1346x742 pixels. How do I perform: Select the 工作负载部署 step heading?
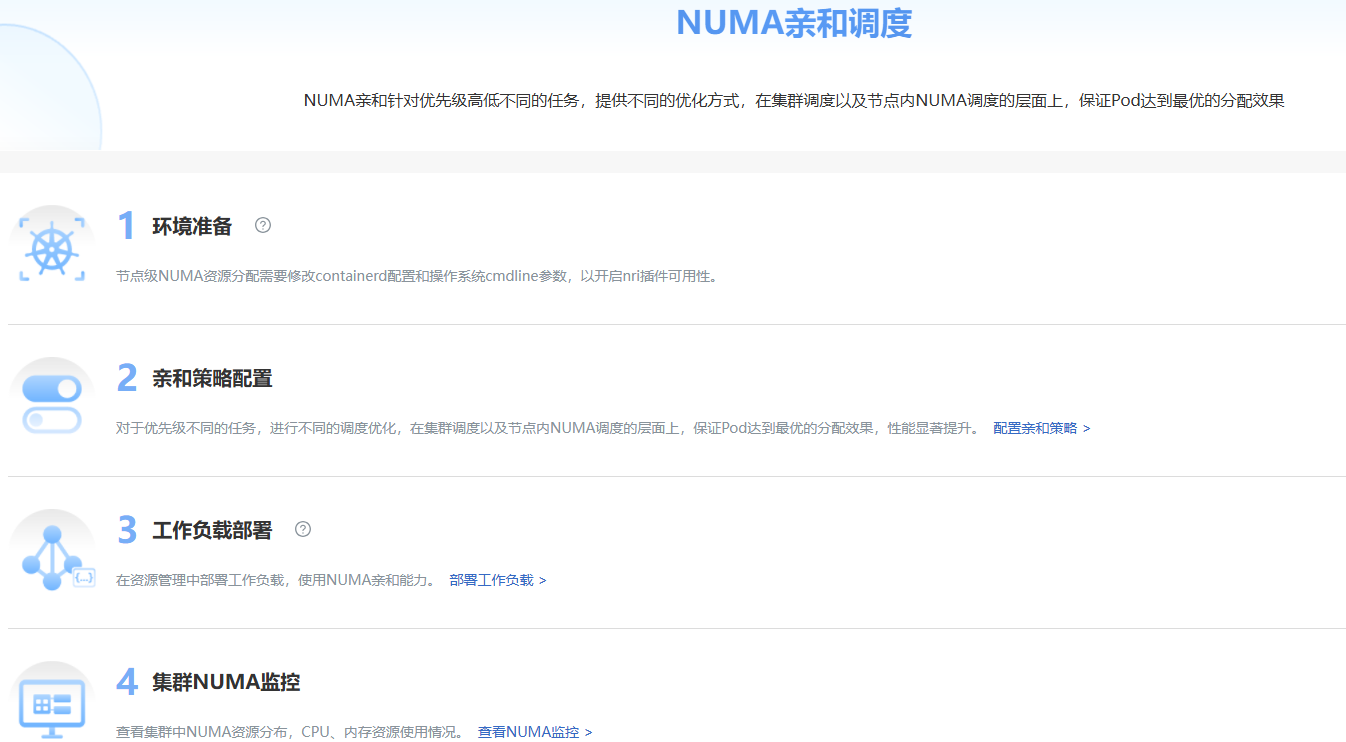click(212, 530)
